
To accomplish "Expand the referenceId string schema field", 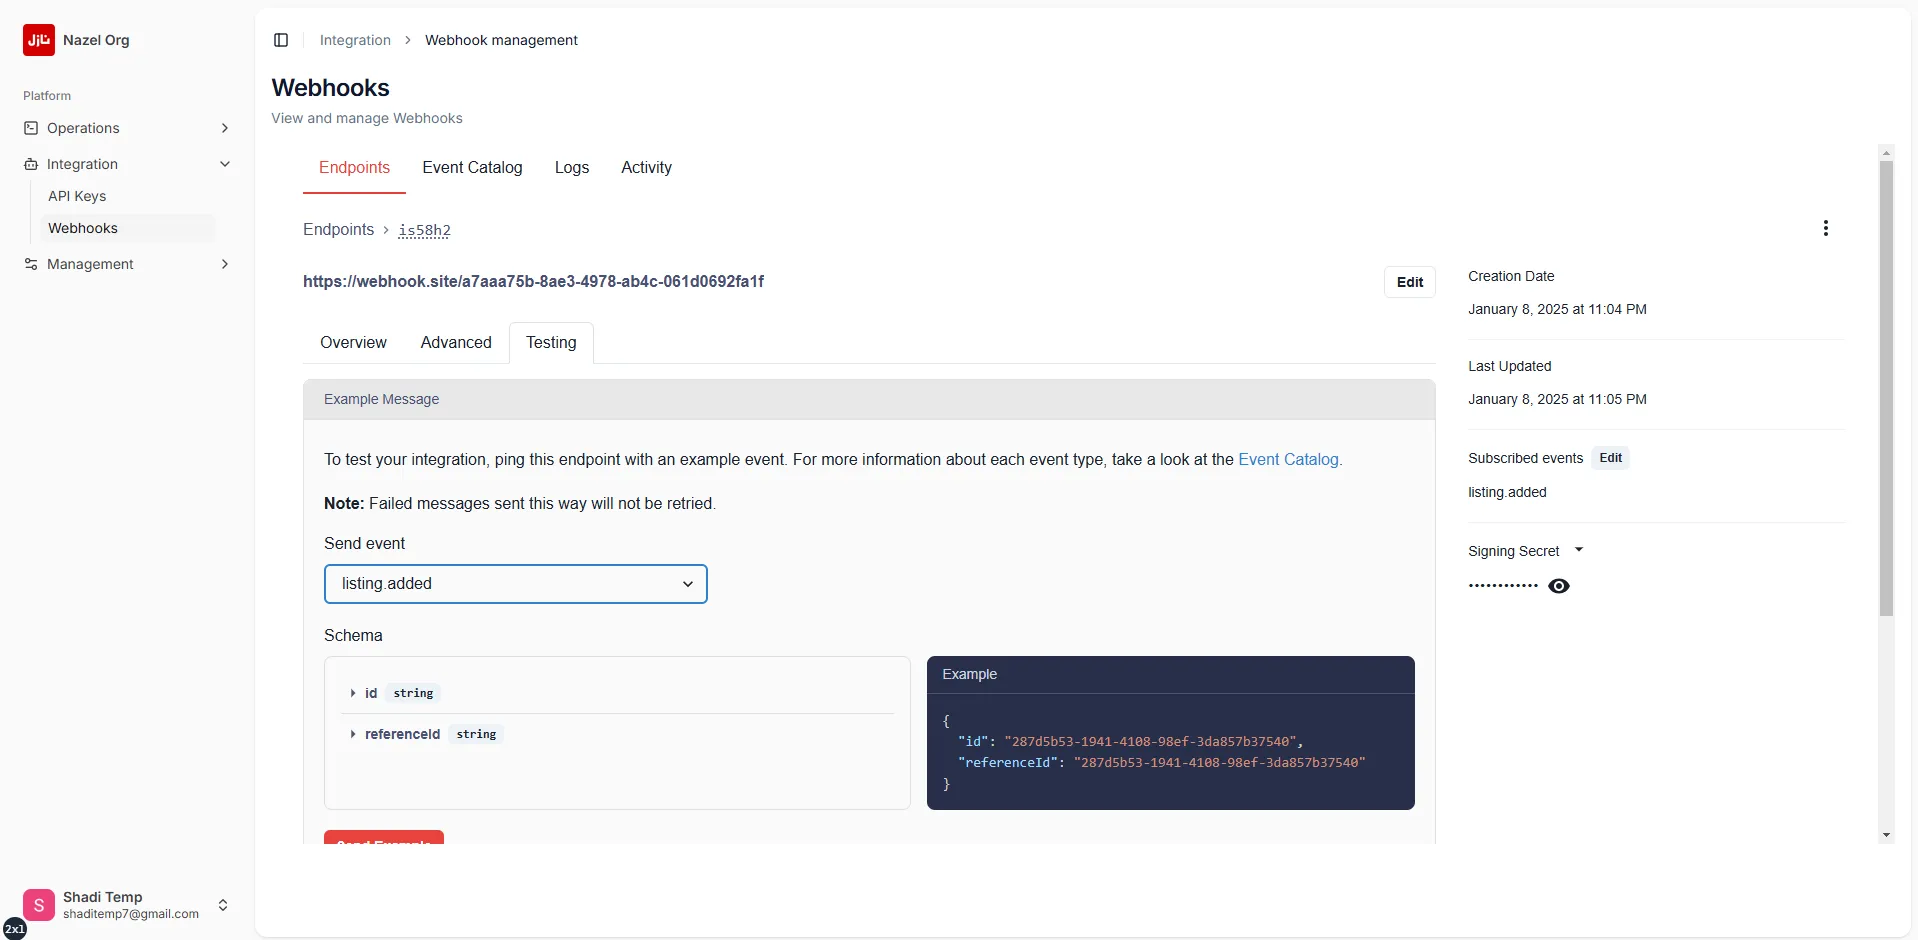I will [x=355, y=734].
